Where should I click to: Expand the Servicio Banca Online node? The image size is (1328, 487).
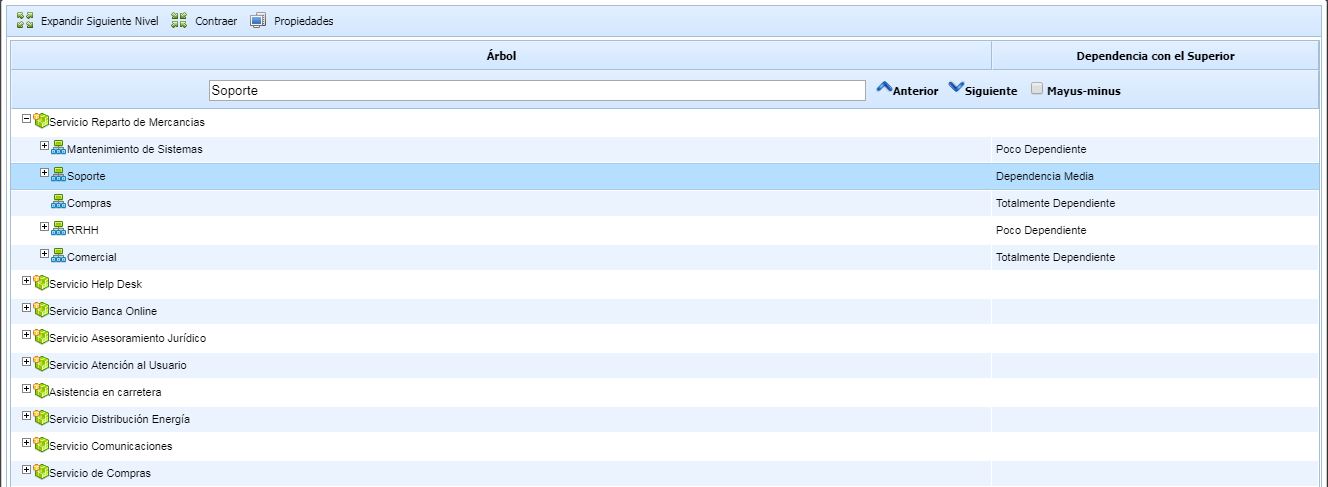pos(27,309)
